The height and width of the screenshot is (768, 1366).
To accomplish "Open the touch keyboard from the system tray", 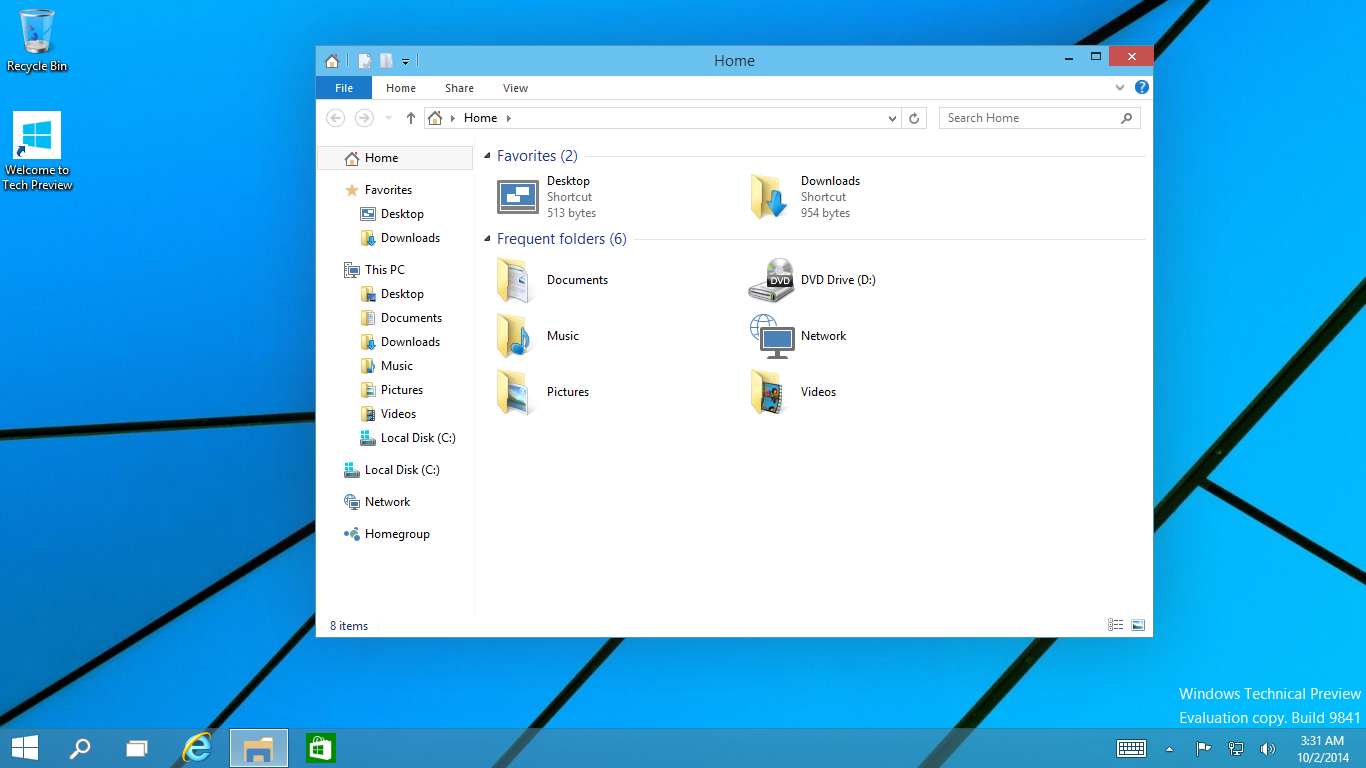I will [x=1131, y=747].
